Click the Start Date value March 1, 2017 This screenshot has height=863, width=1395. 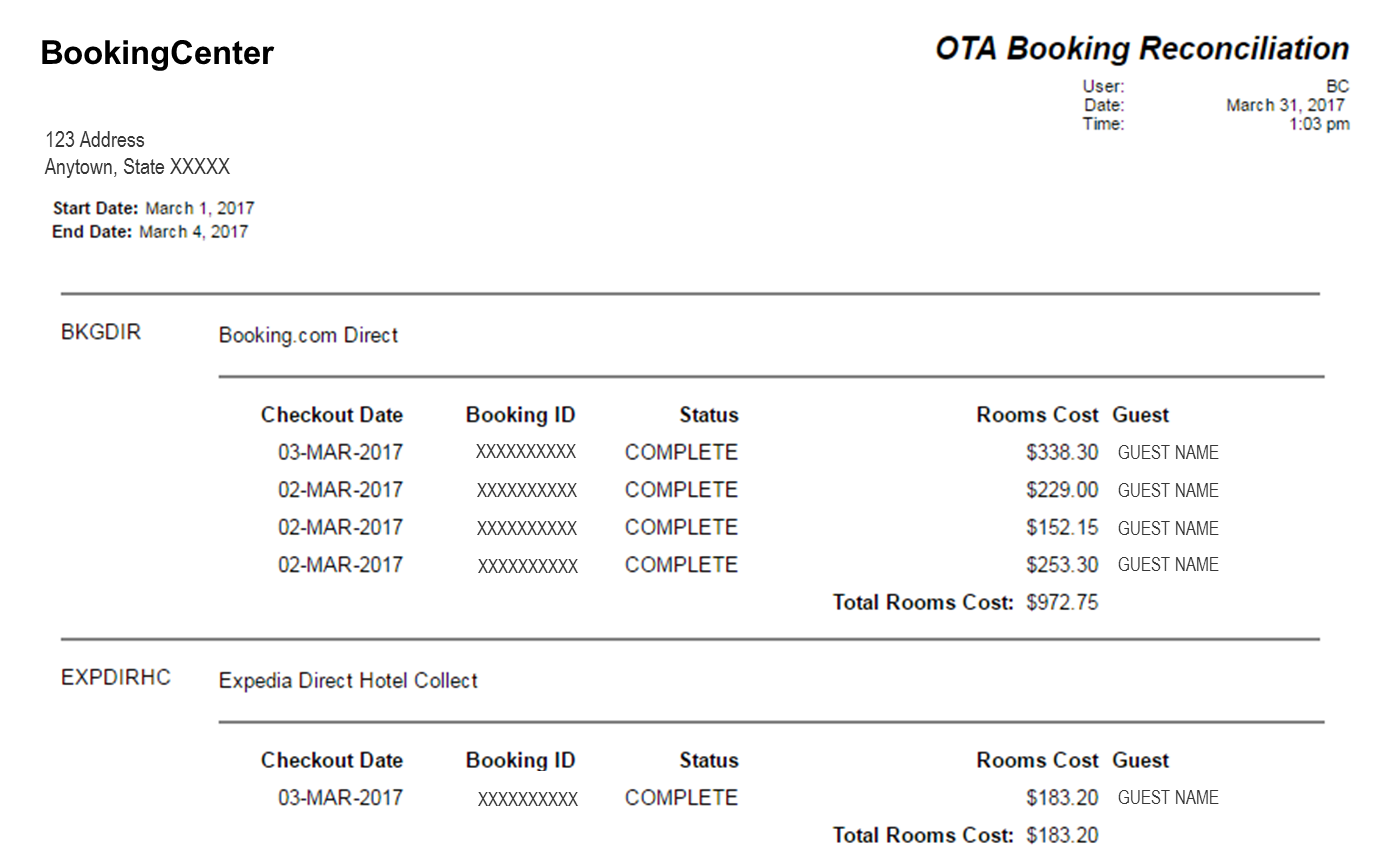[x=200, y=209]
